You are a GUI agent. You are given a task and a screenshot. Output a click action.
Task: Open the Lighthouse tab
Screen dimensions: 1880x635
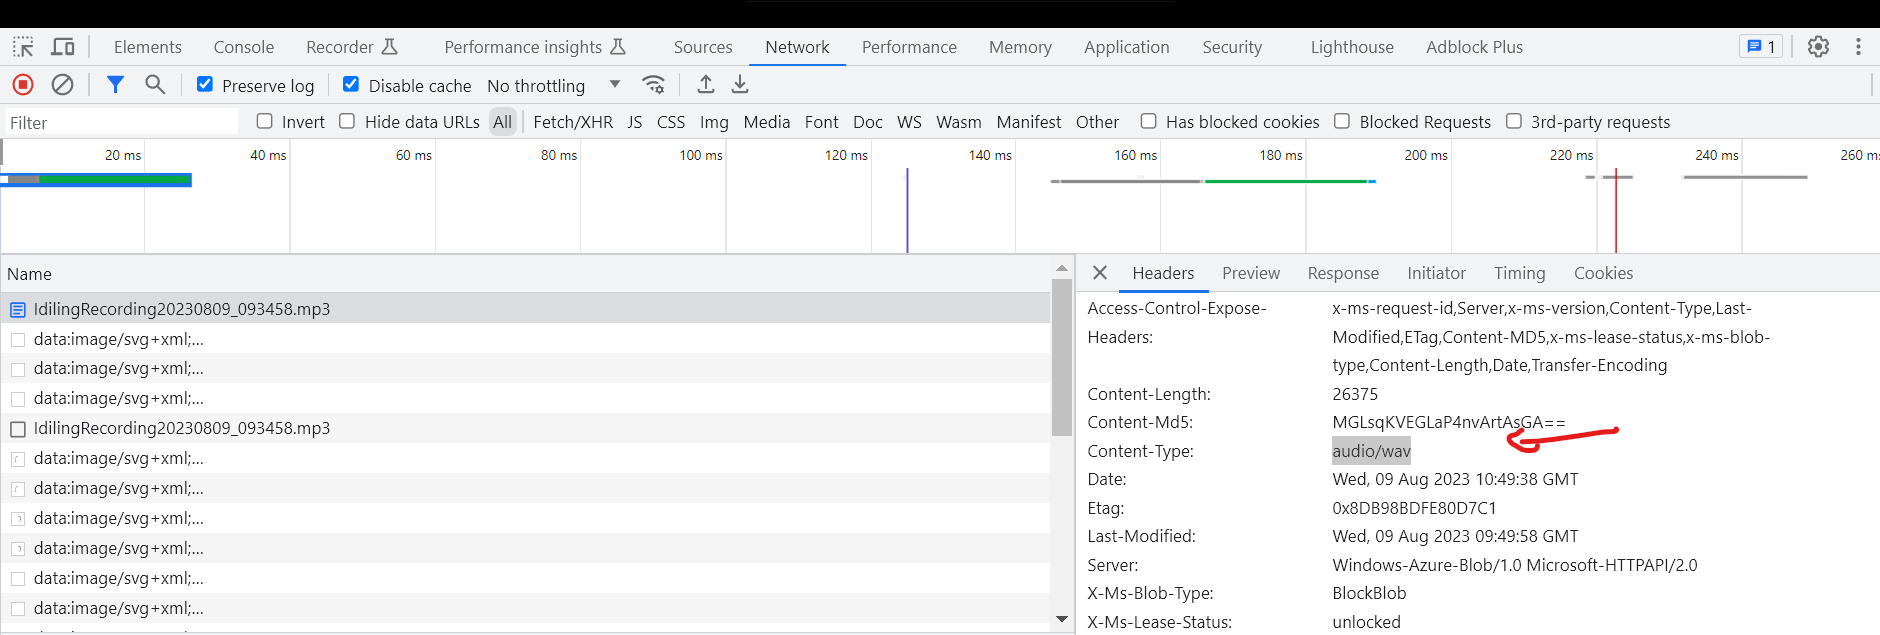[1352, 47]
